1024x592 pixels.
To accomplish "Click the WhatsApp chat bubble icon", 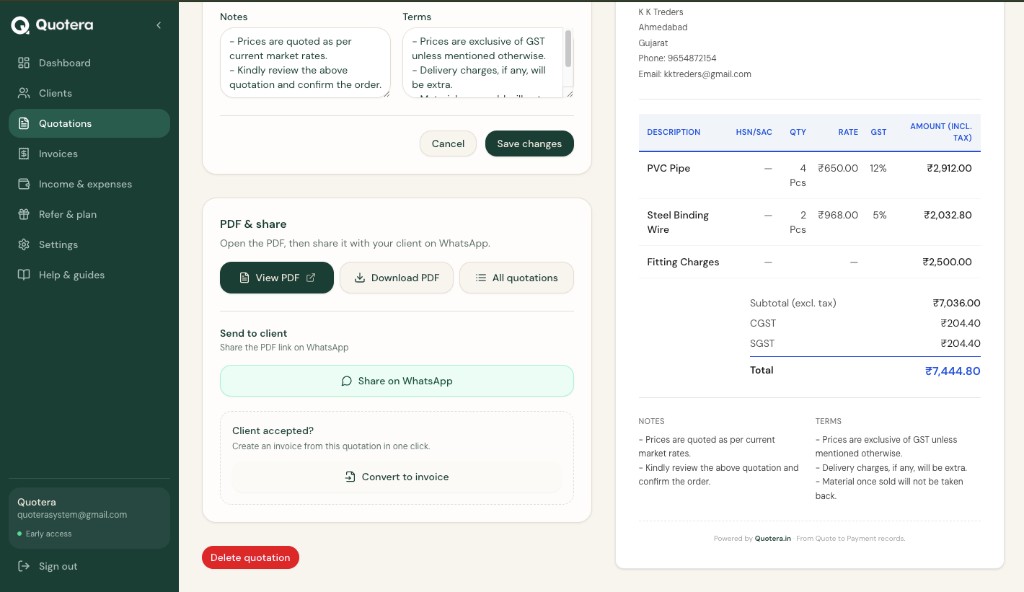I will point(347,381).
